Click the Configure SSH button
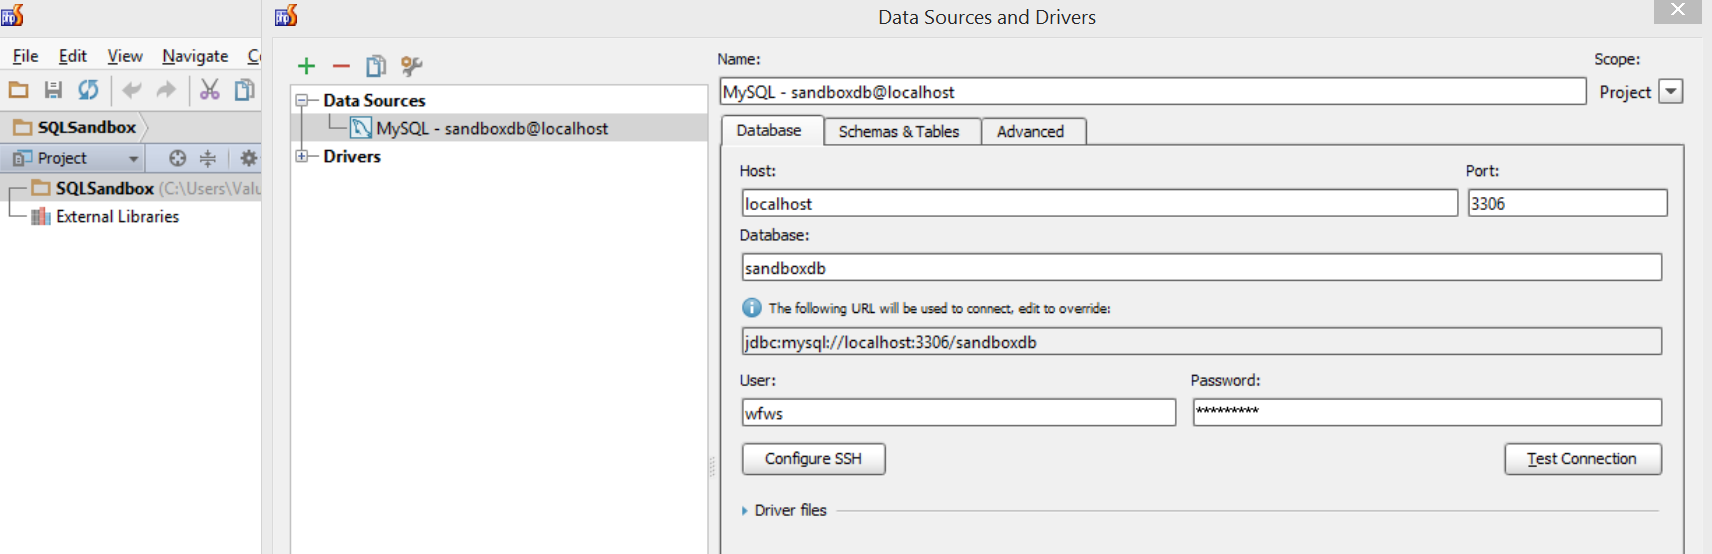The height and width of the screenshot is (554, 1712). tap(813, 459)
